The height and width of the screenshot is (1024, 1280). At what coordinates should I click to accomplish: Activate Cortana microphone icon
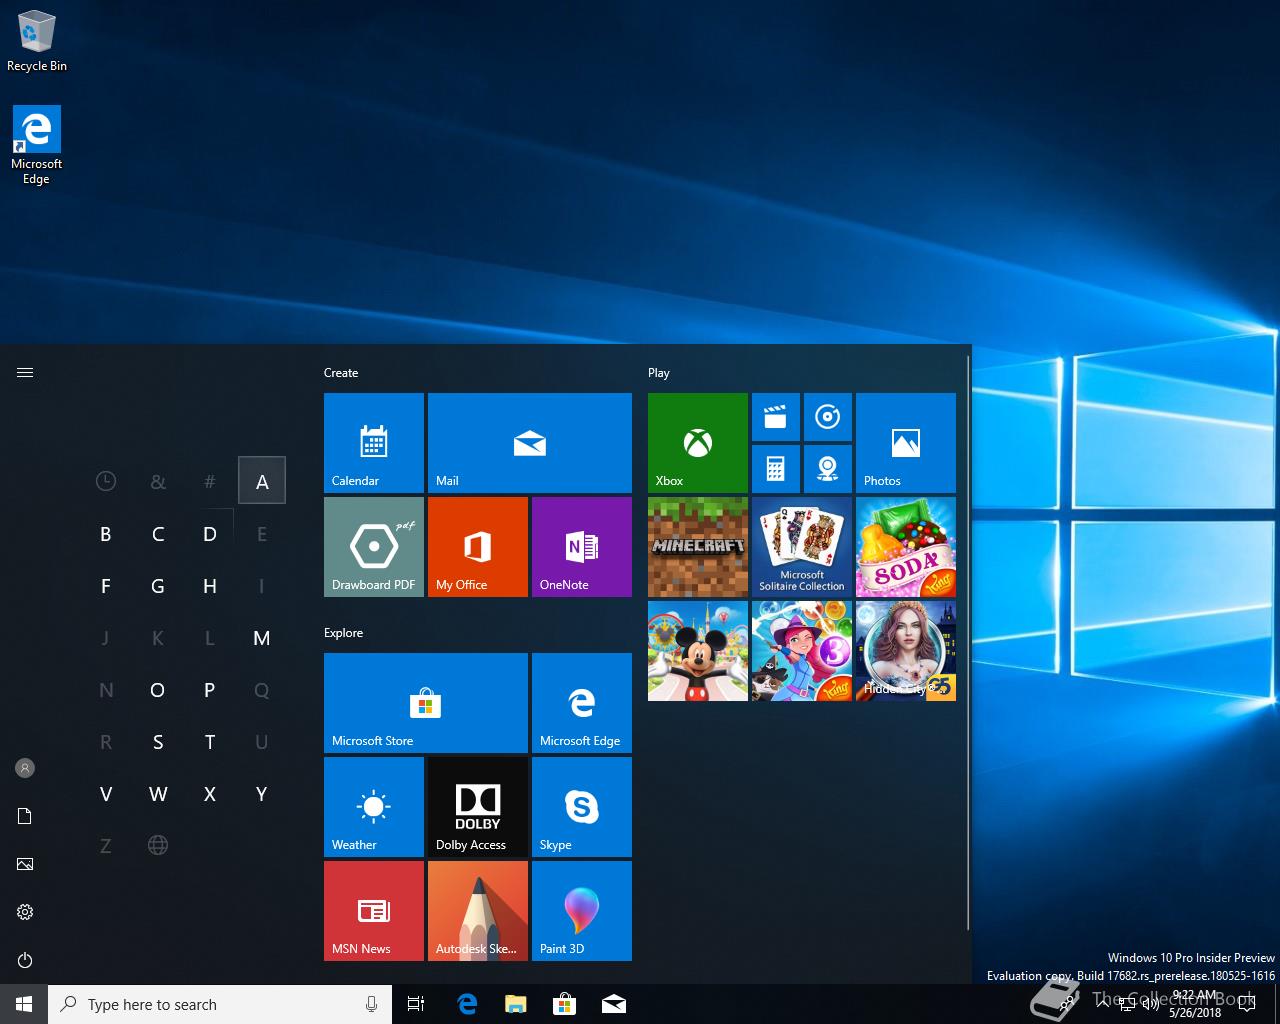(371, 1004)
